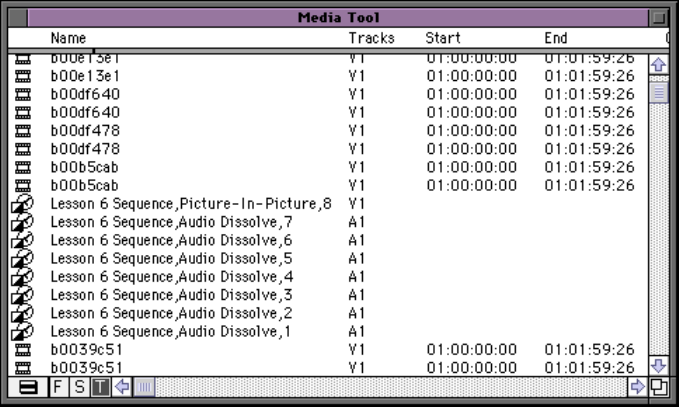
Task: Select the first b00df640 media file icon
Action: click(x=21, y=94)
